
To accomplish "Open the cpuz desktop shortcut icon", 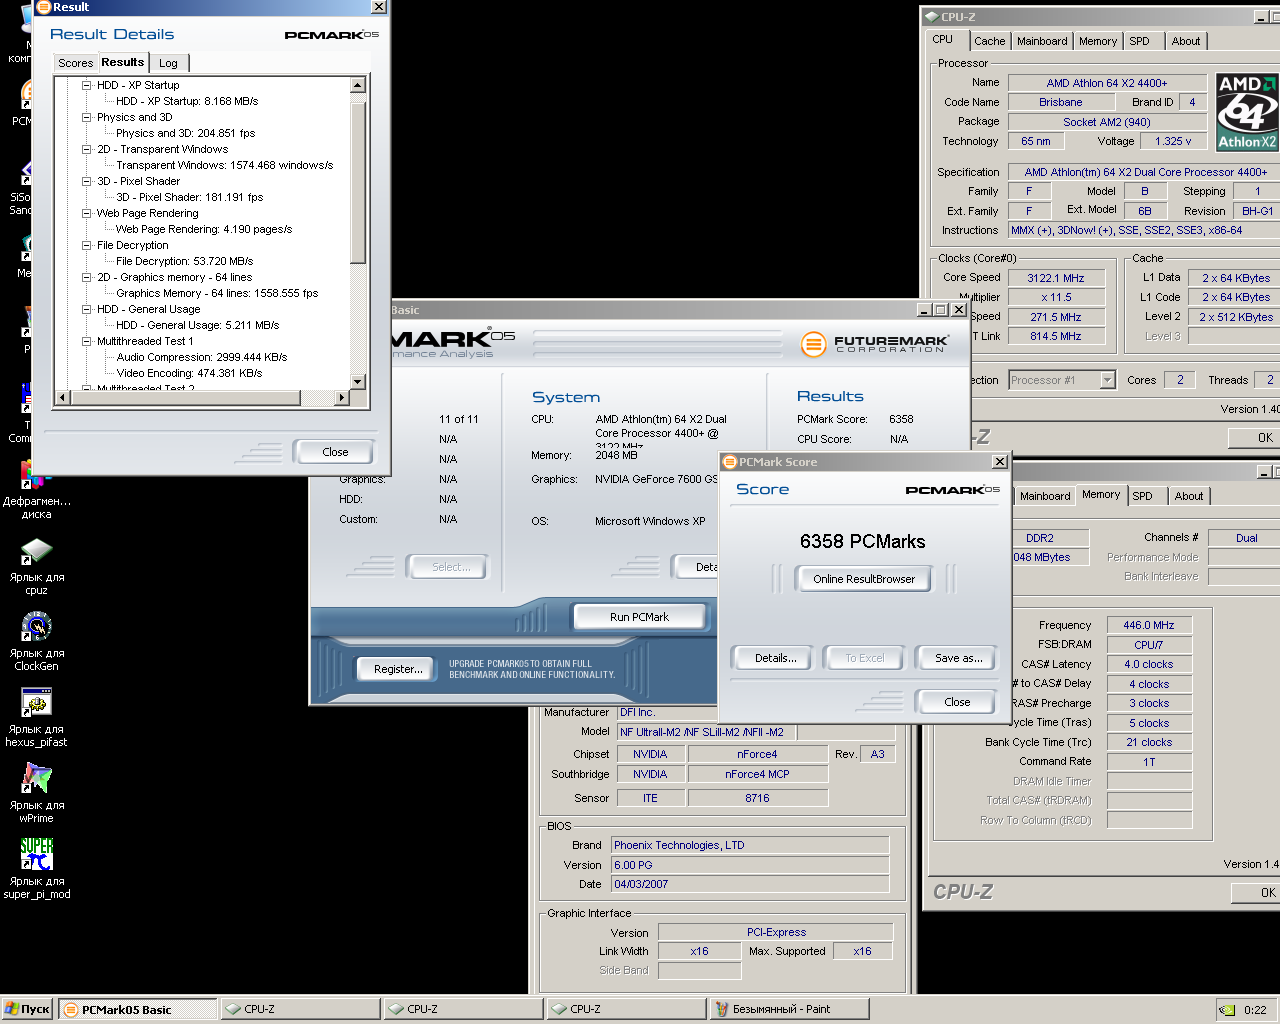I will (x=36, y=552).
